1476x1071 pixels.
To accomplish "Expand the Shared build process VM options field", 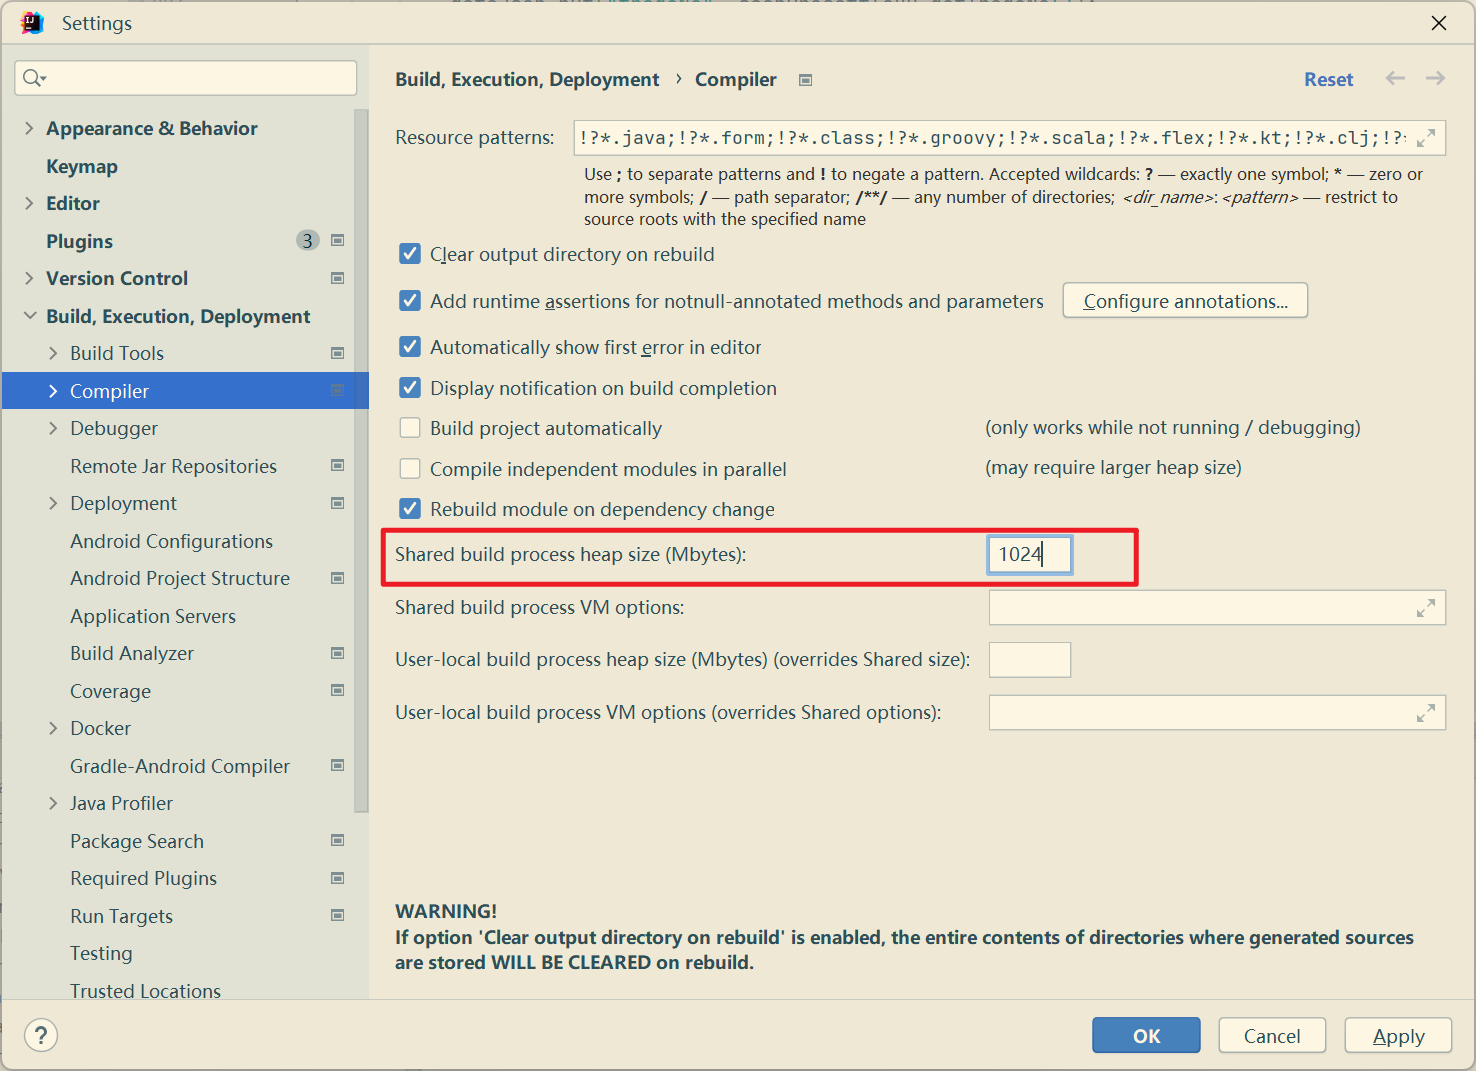I will tap(1426, 608).
